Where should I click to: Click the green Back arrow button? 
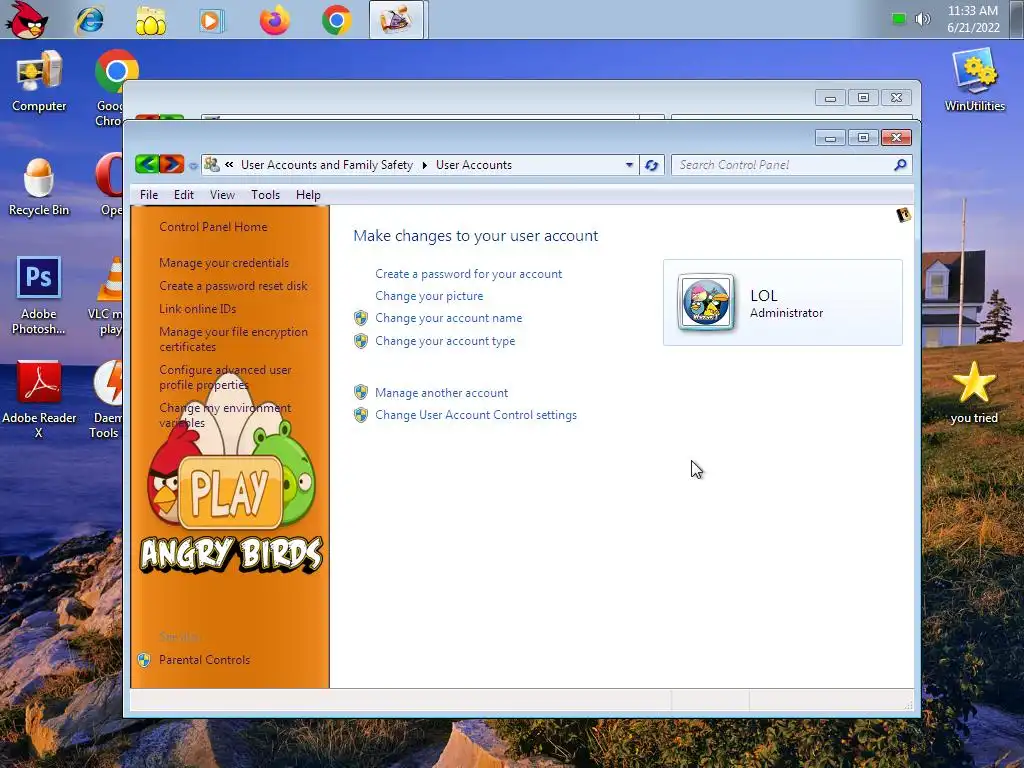coord(147,164)
